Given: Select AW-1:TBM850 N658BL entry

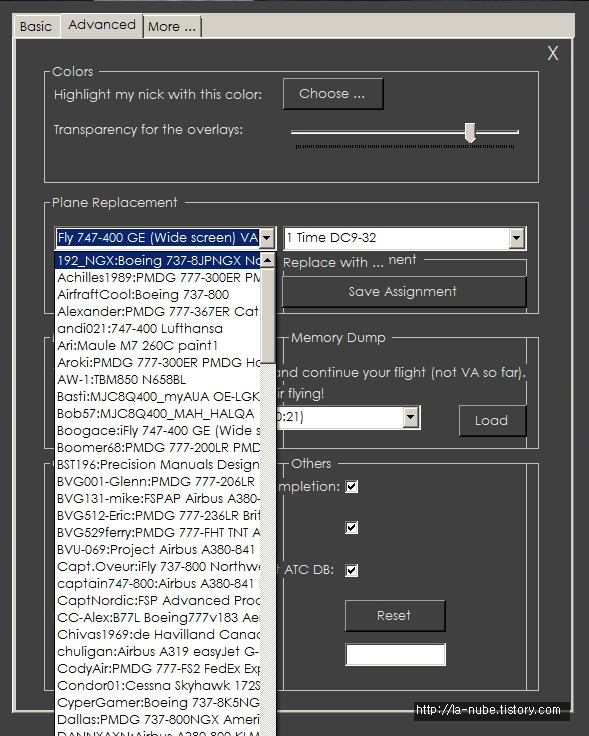Looking at the screenshot, I should (158, 379).
